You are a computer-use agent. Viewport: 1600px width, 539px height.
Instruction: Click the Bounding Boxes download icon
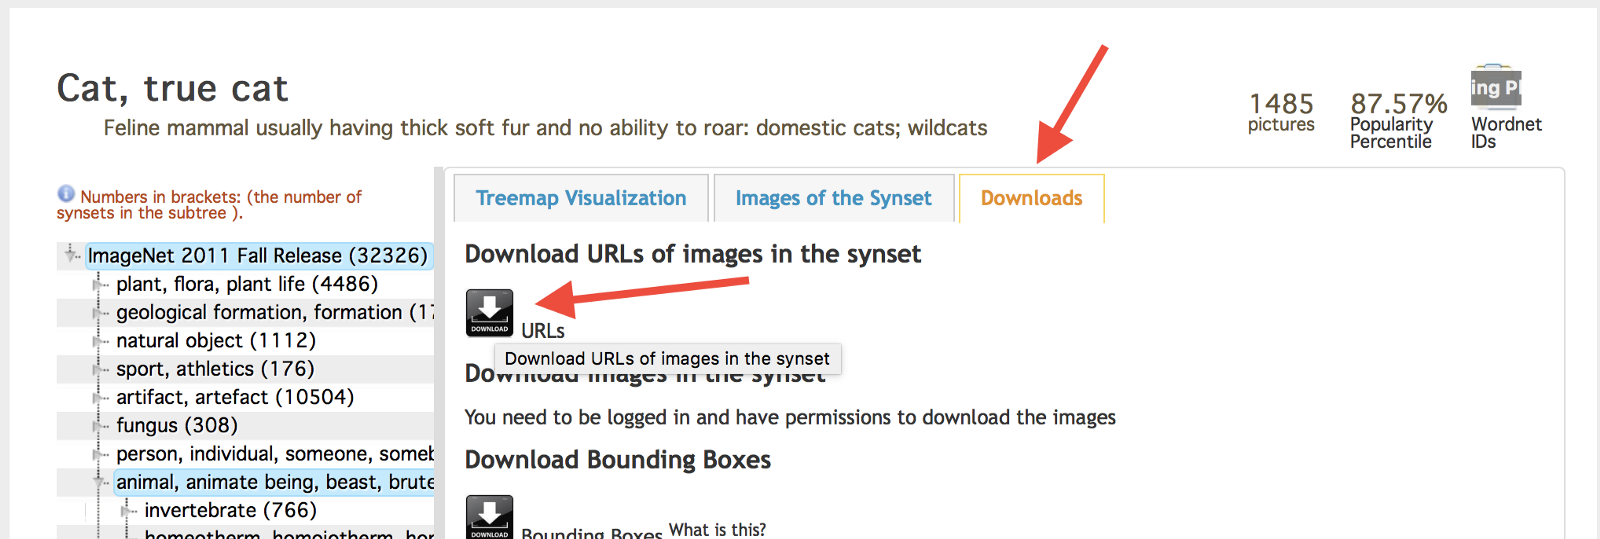pyautogui.click(x=489, y=517)
